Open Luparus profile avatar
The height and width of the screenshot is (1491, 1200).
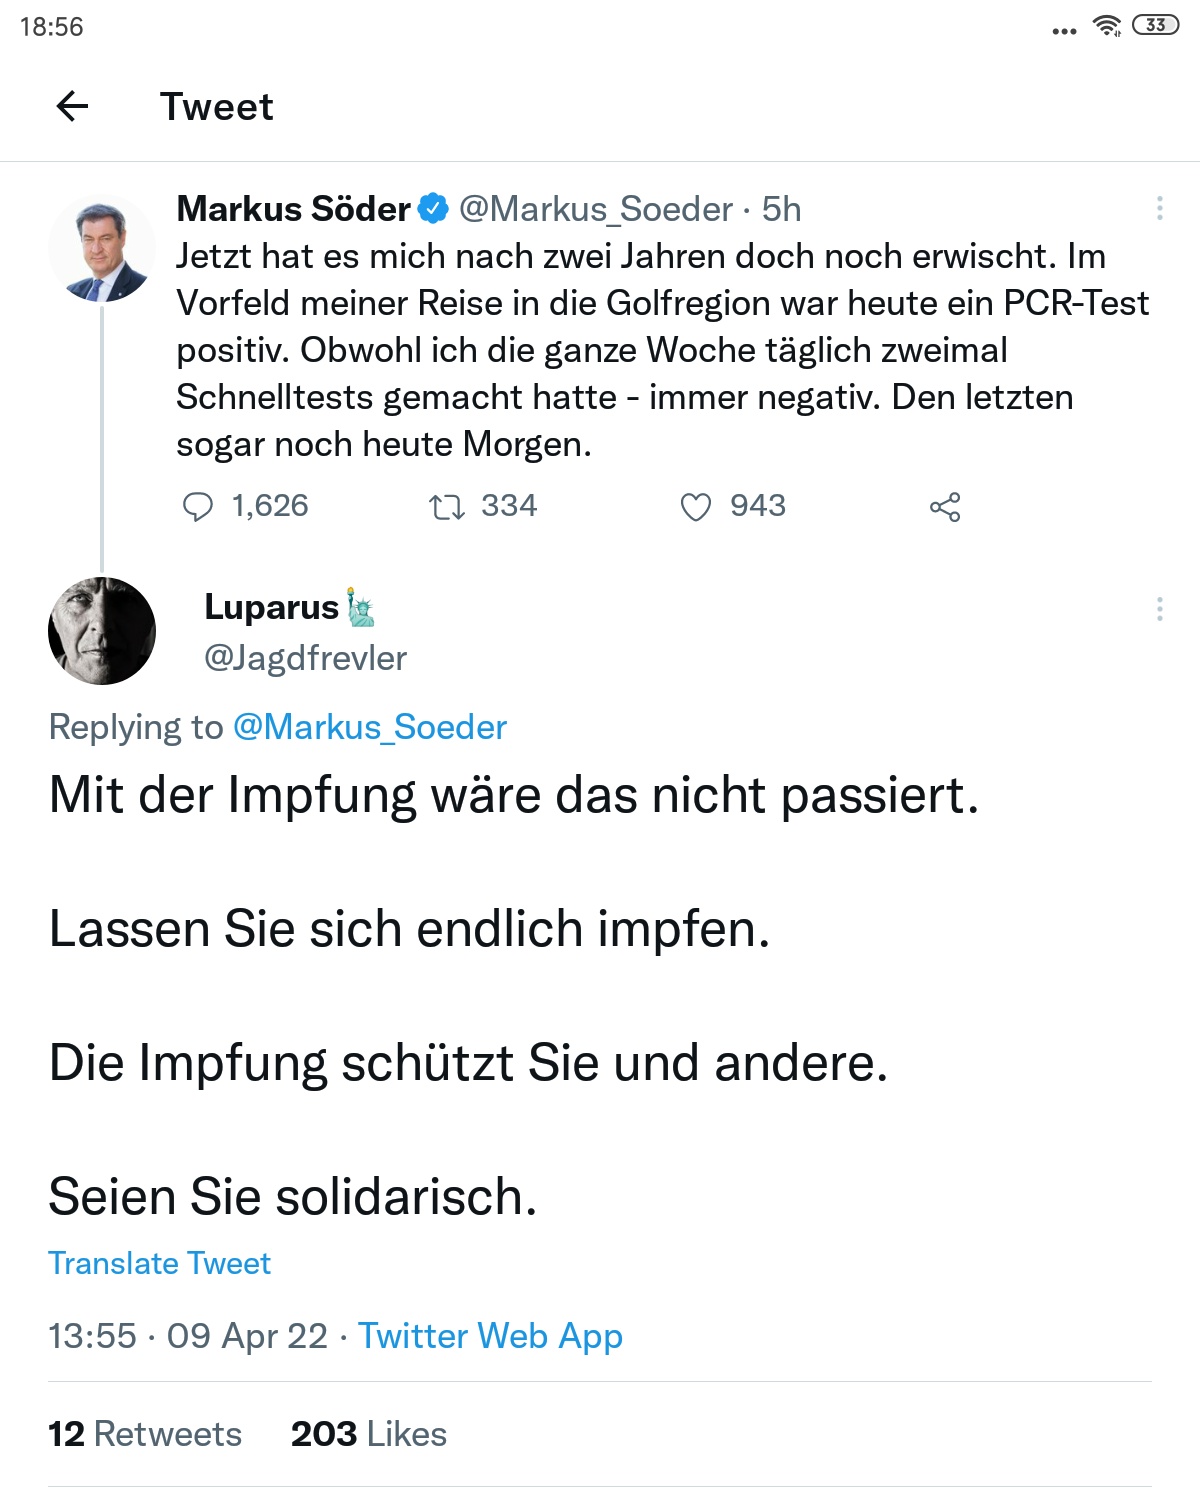tap(102, 631)
